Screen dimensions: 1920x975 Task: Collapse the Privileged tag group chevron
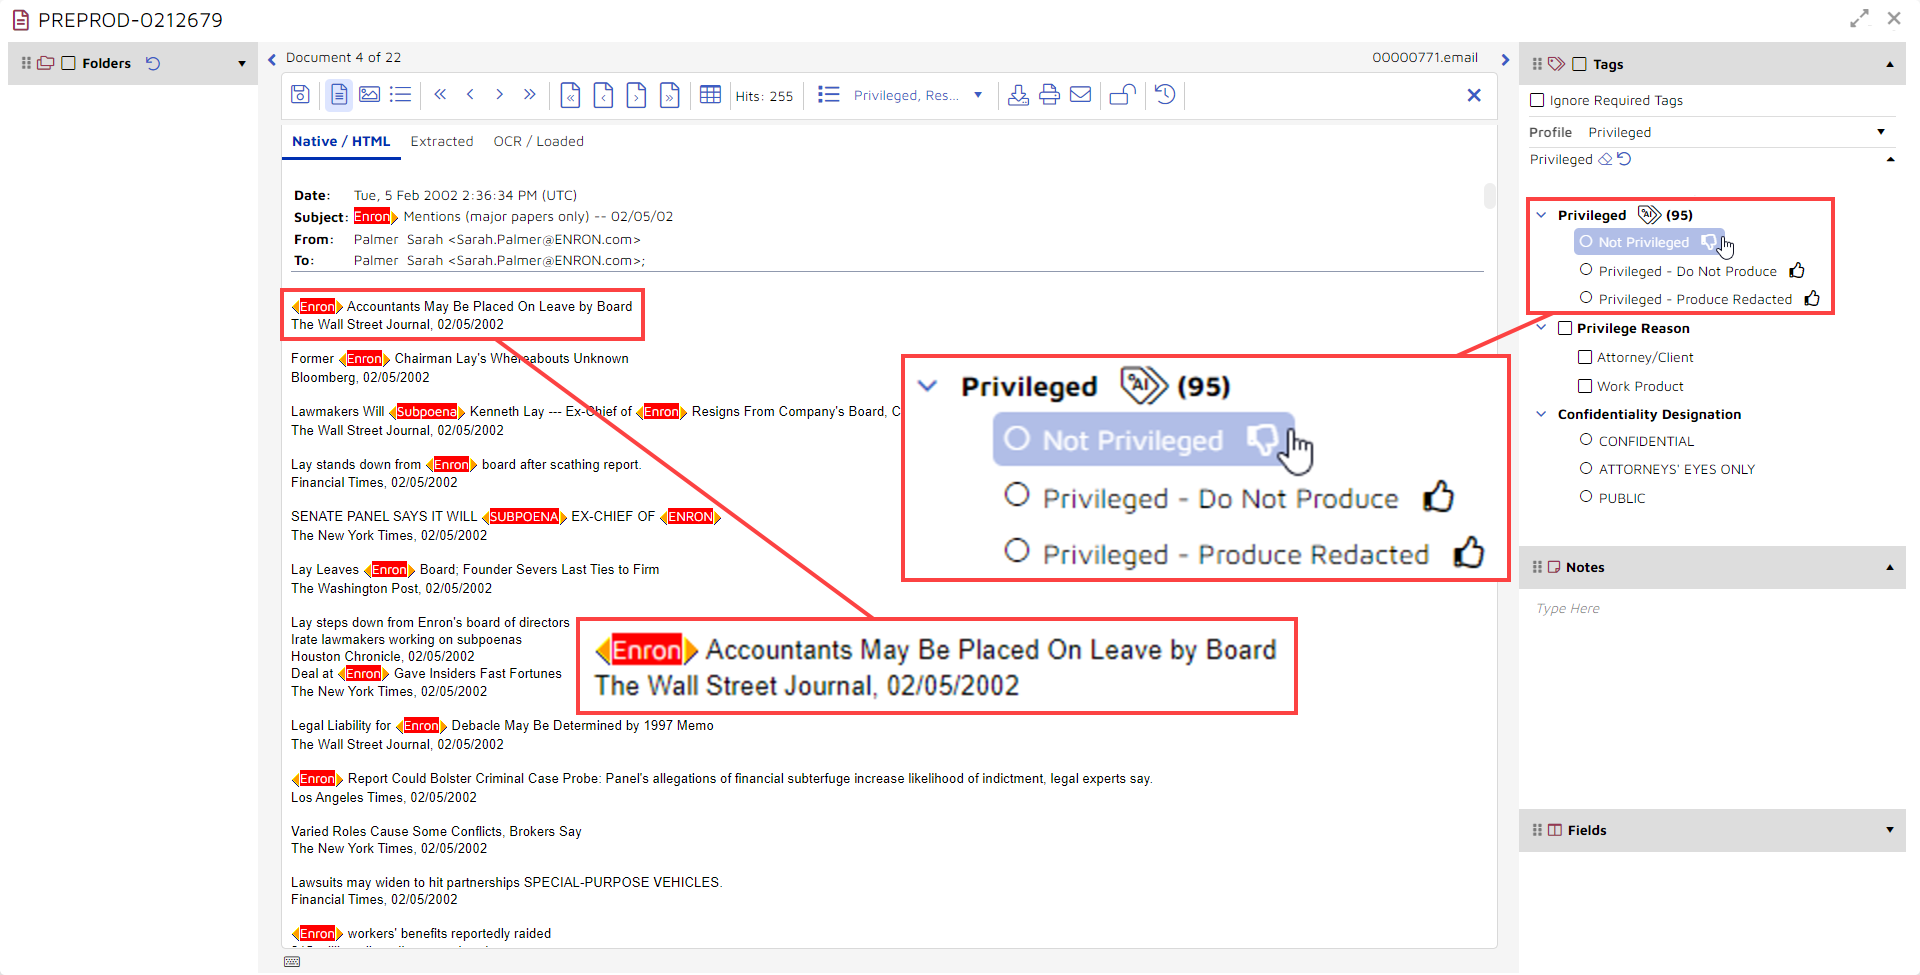point(1541,215)
